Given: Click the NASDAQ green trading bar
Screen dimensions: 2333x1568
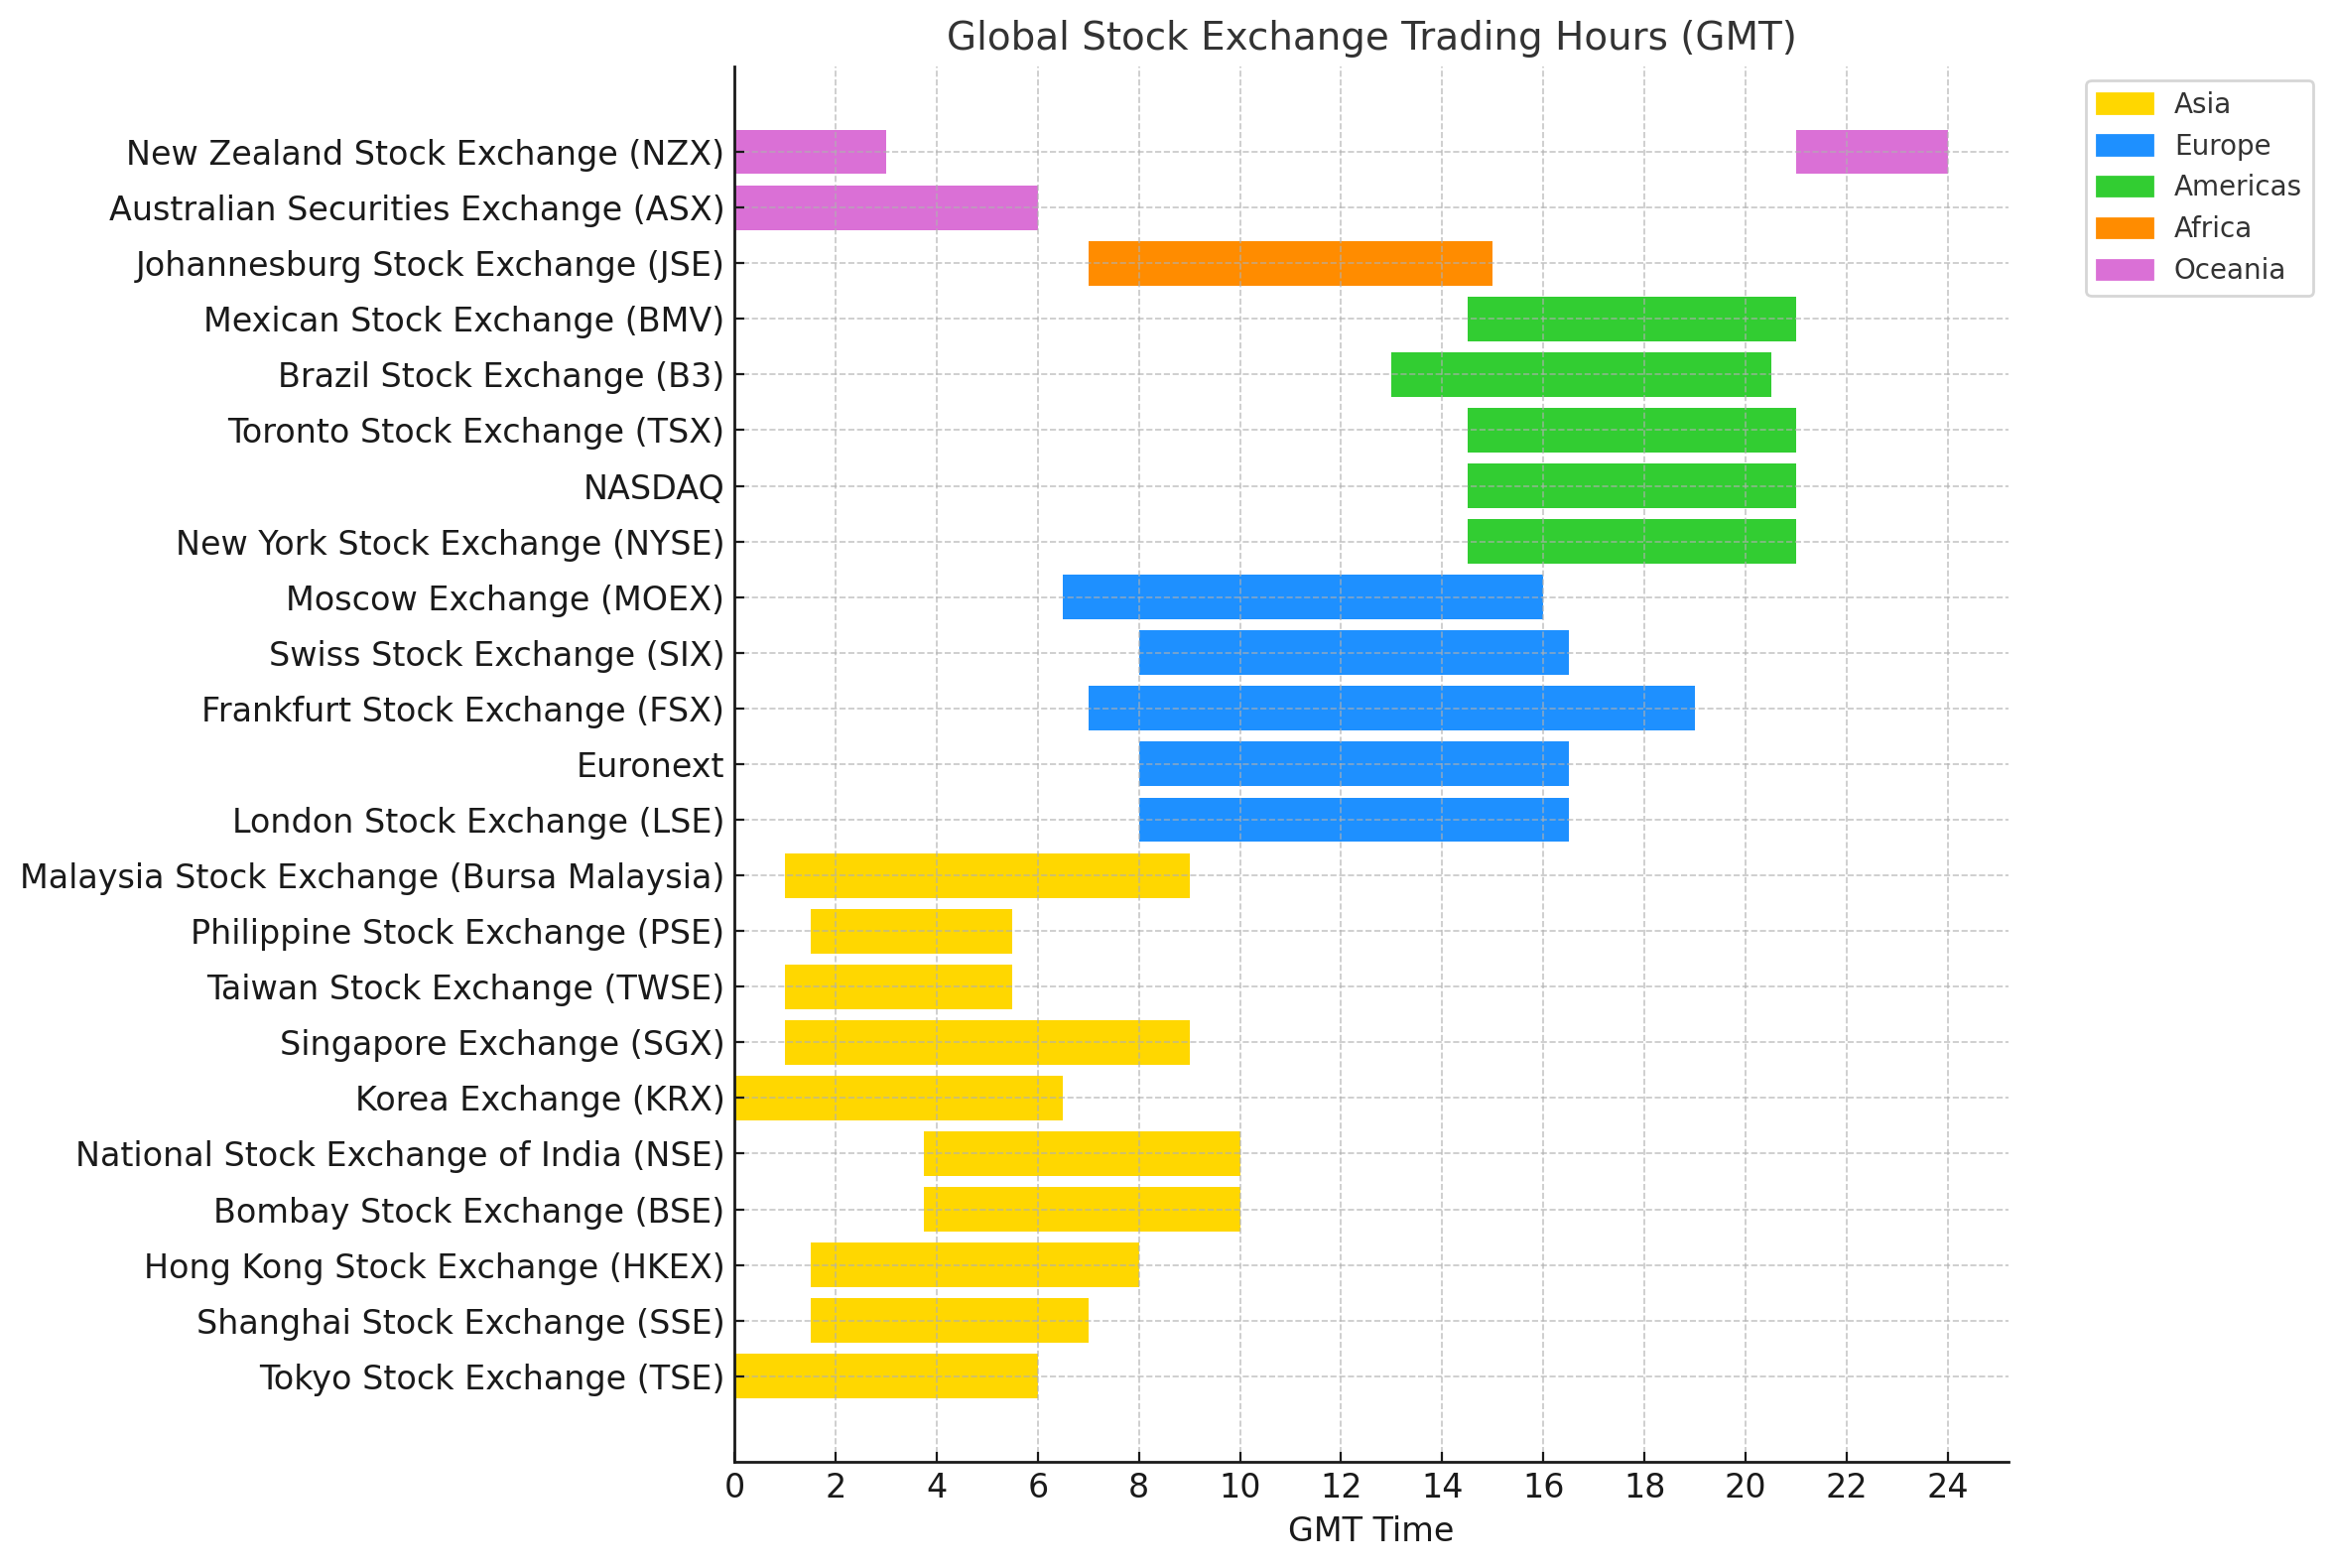Looking at the screenshot, I should pyautogui.click(x=1630, y=486).
